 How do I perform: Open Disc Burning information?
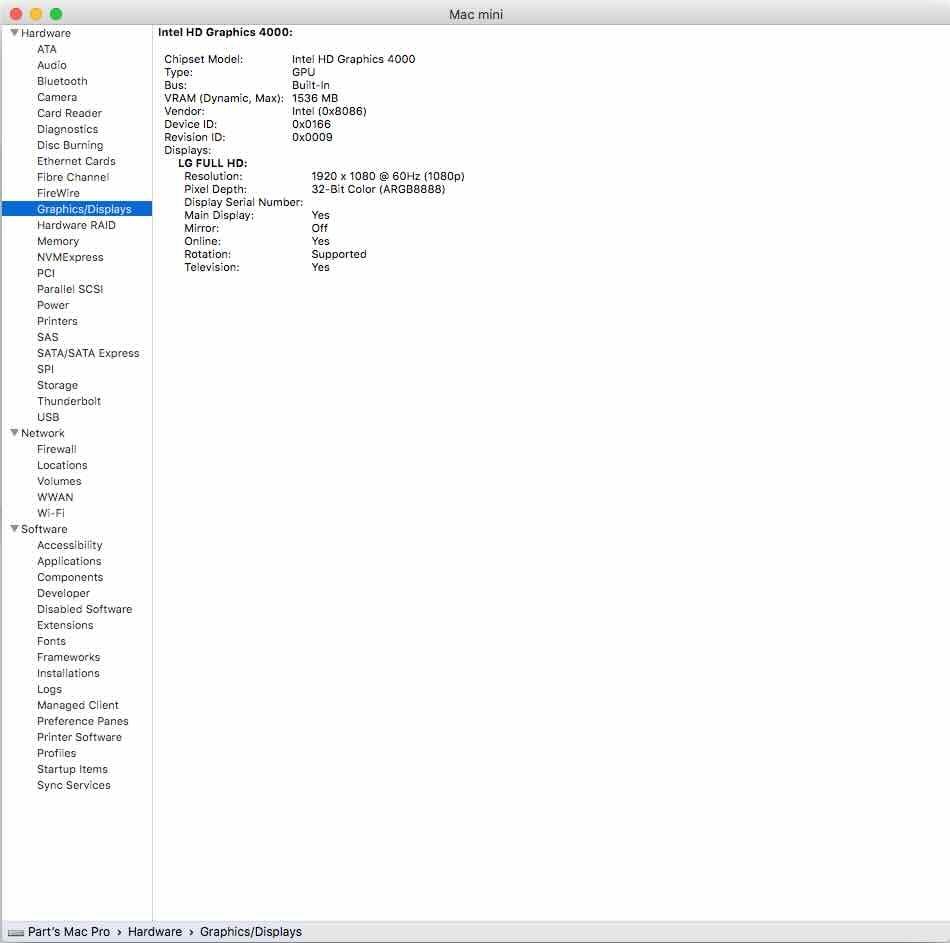pyautogui.click(x=70, y=145)
